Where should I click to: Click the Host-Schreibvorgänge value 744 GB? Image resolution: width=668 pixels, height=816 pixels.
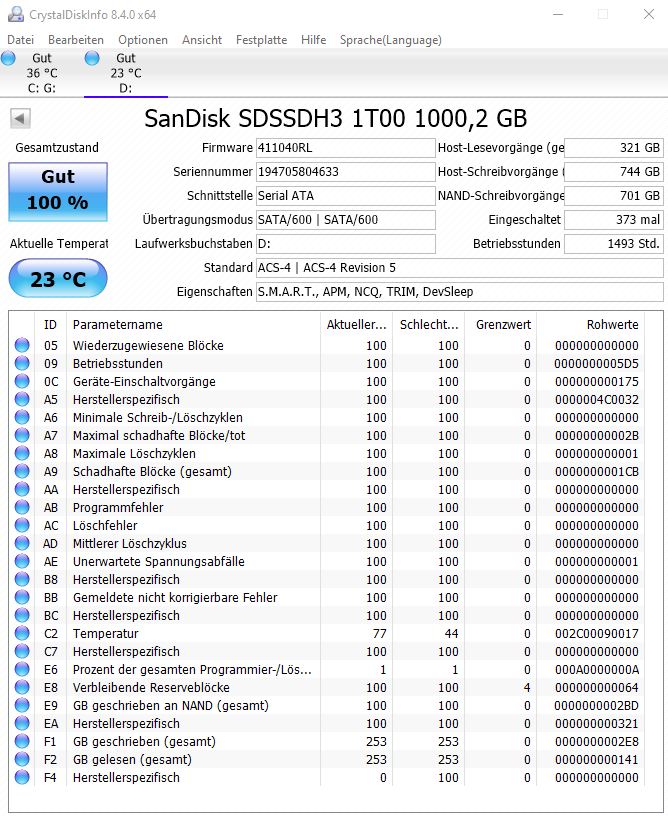click(614, 172)
